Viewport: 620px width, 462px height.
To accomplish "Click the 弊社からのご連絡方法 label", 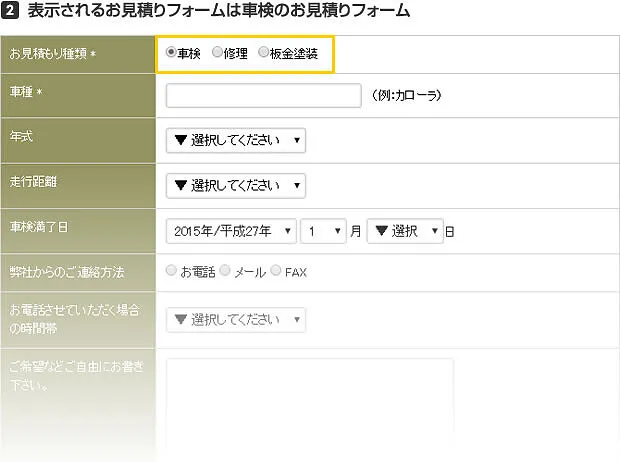I will [67, 272].
